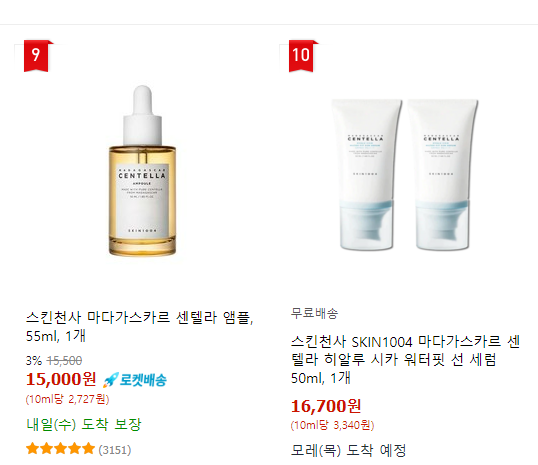
Task: Click the rocket delivery 로켓배송 badge
Action: click(135, 380)
